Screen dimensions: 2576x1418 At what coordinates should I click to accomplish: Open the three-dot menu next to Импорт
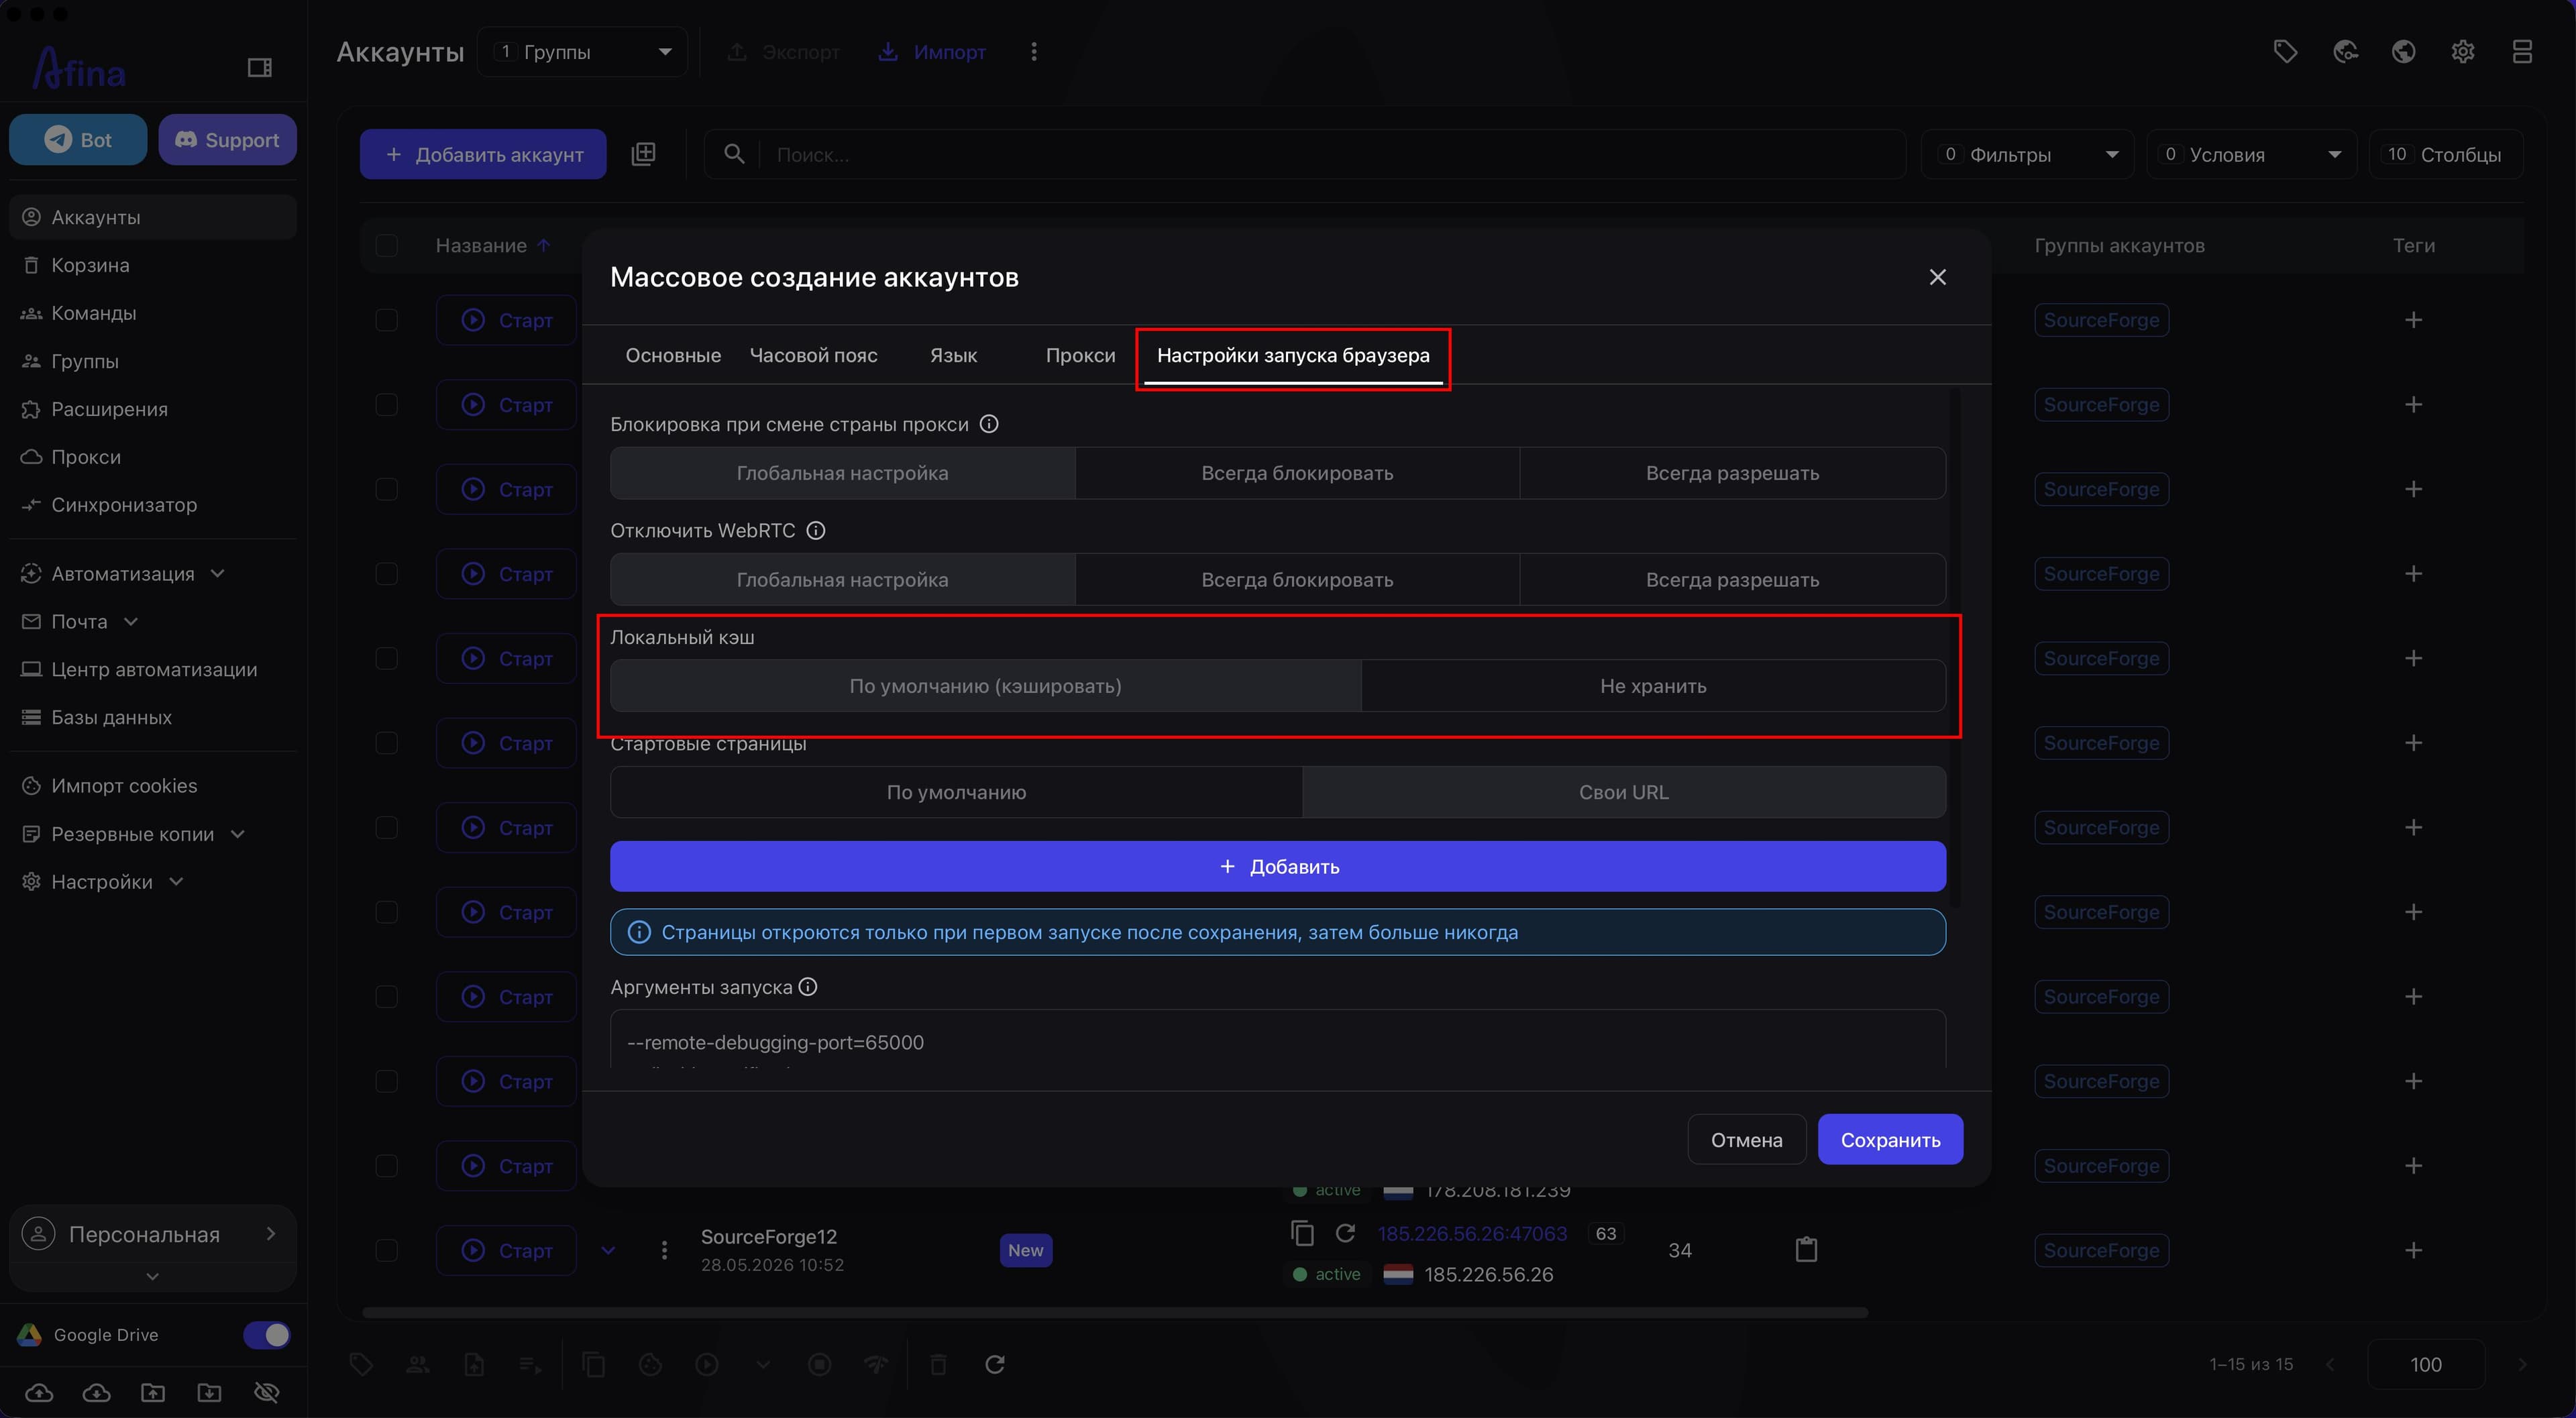tap(1034, 51)
